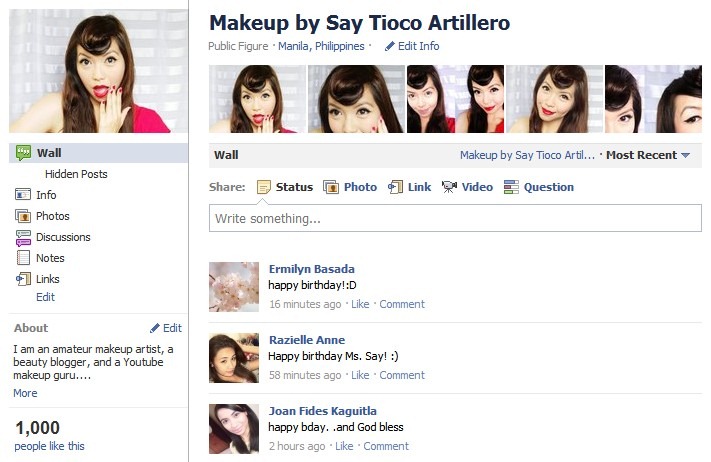
Task: Click the Video camera icon in Share bar
Action: pyautogui.click(x=449, y=187)
